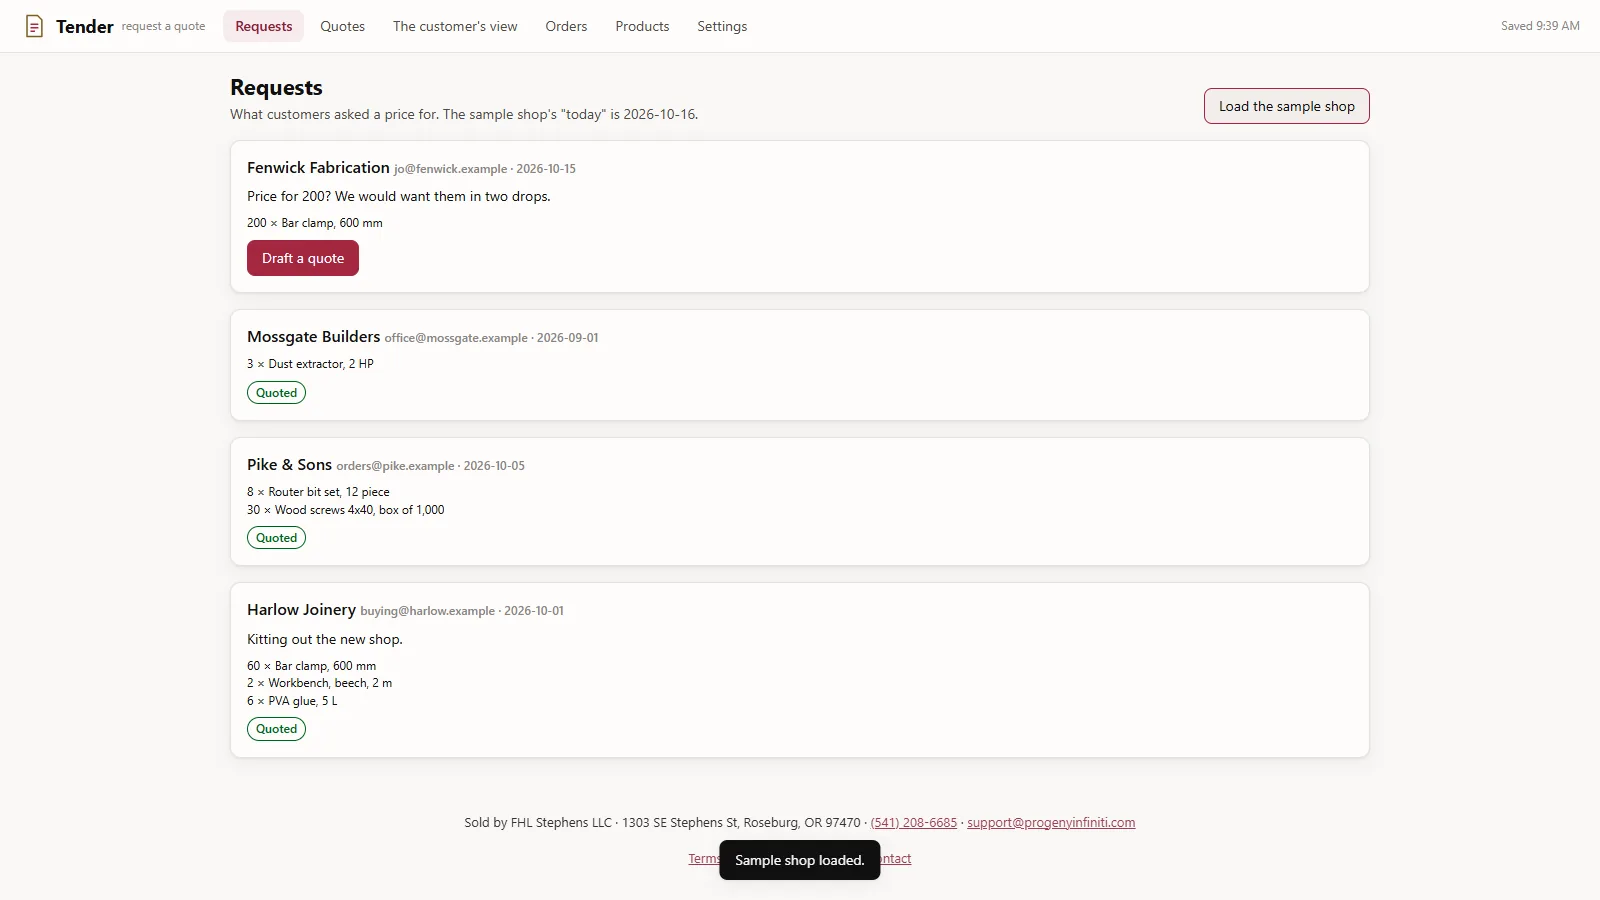Click the Quoted badge on Mossgate Builders
Viewport: 1600px width, 900px height.
tap(276, 393)
